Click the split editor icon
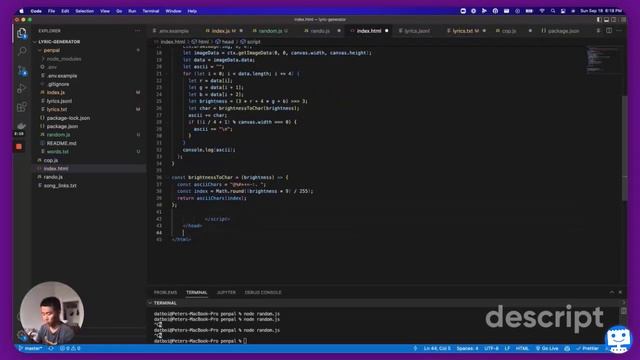 [609, 31]
